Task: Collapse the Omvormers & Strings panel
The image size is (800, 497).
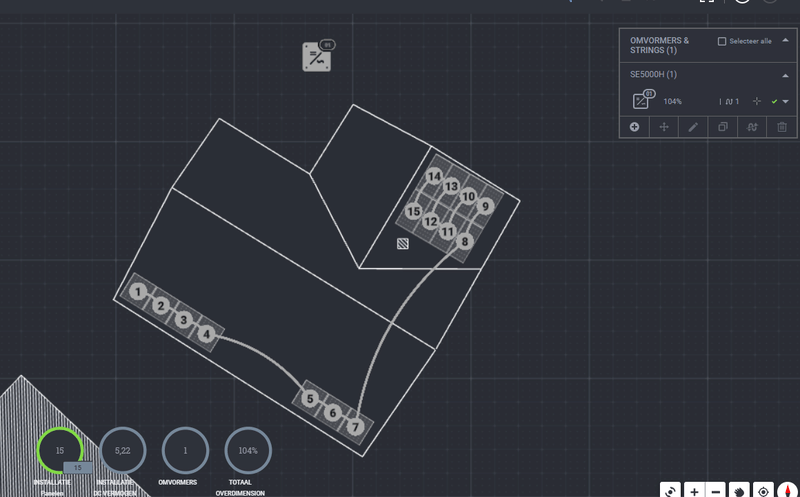Action: 785,40
